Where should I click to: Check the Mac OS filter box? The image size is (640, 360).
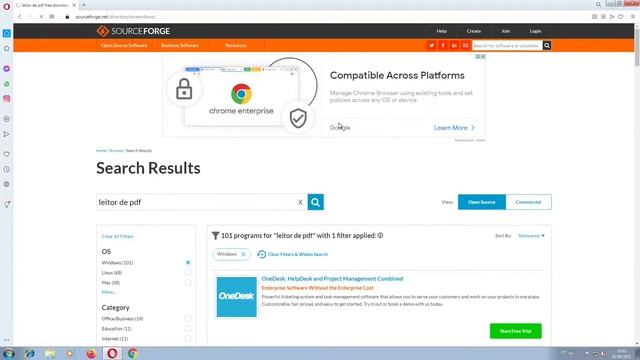point(188,282)
